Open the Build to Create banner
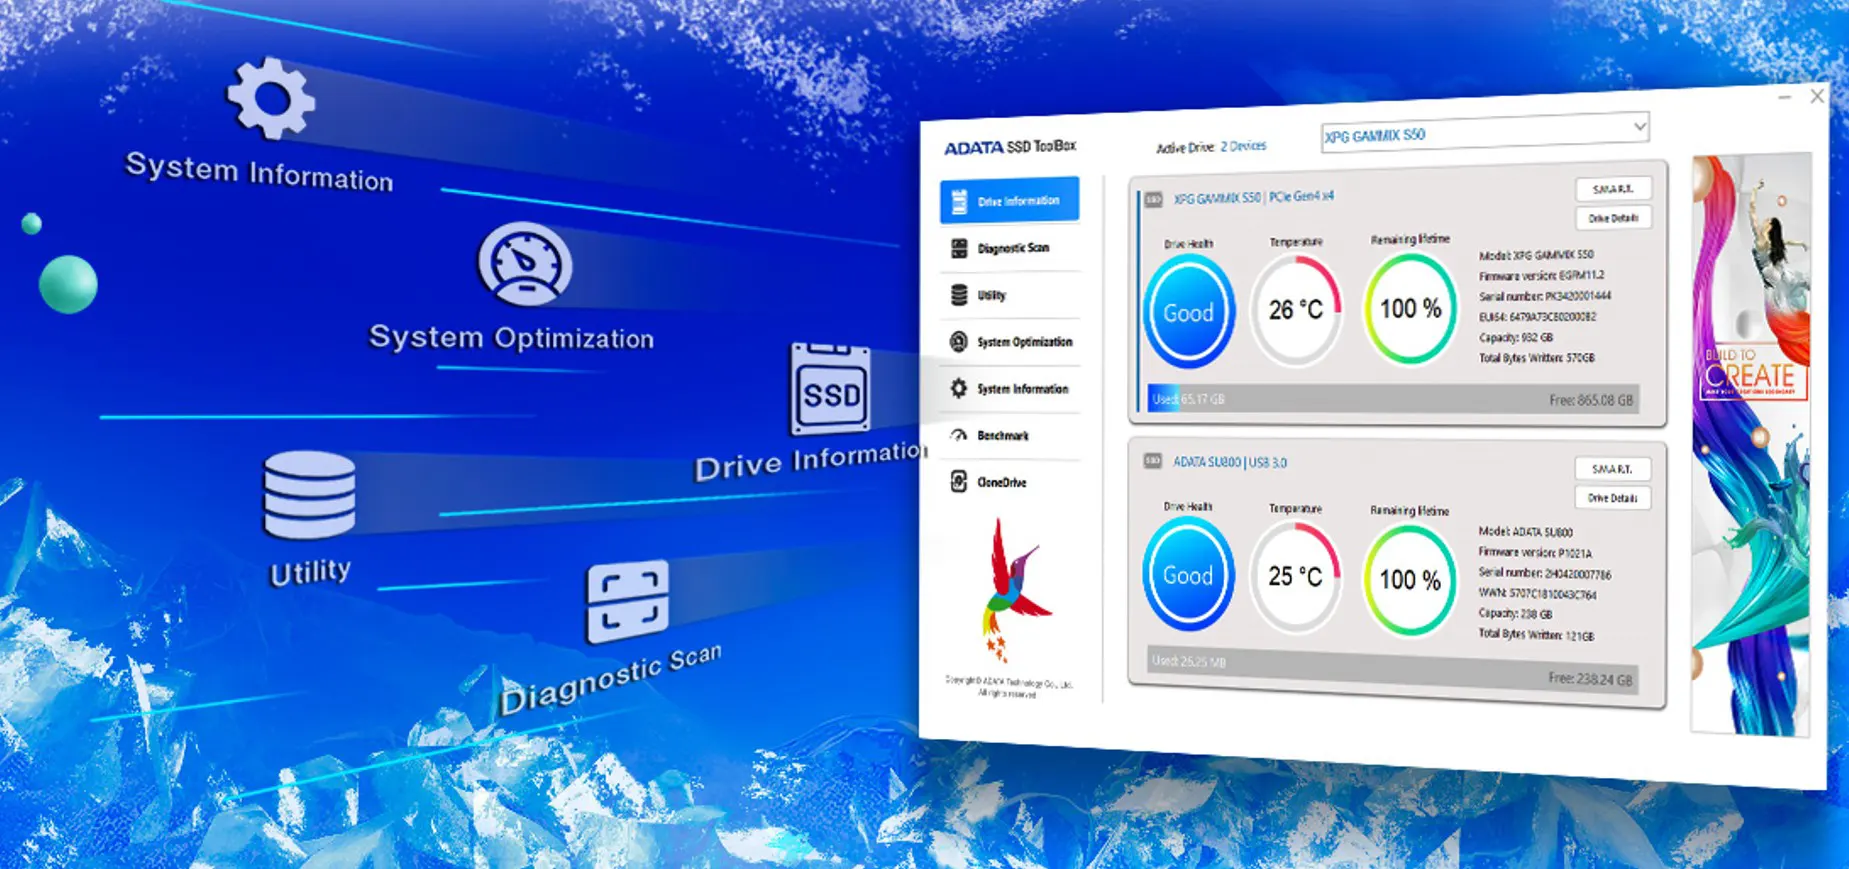Image resolution: width=1849 pixels, height=869 pixels. point(1751,445)
